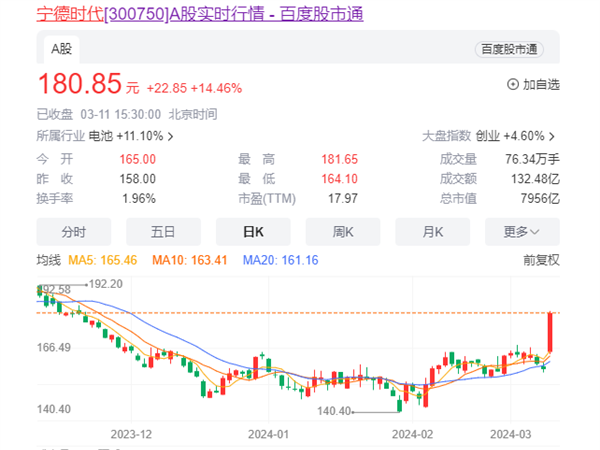Expand the 更多 dropdown
This screenshot has width=600, height=450.
click(x=522, y=232)
